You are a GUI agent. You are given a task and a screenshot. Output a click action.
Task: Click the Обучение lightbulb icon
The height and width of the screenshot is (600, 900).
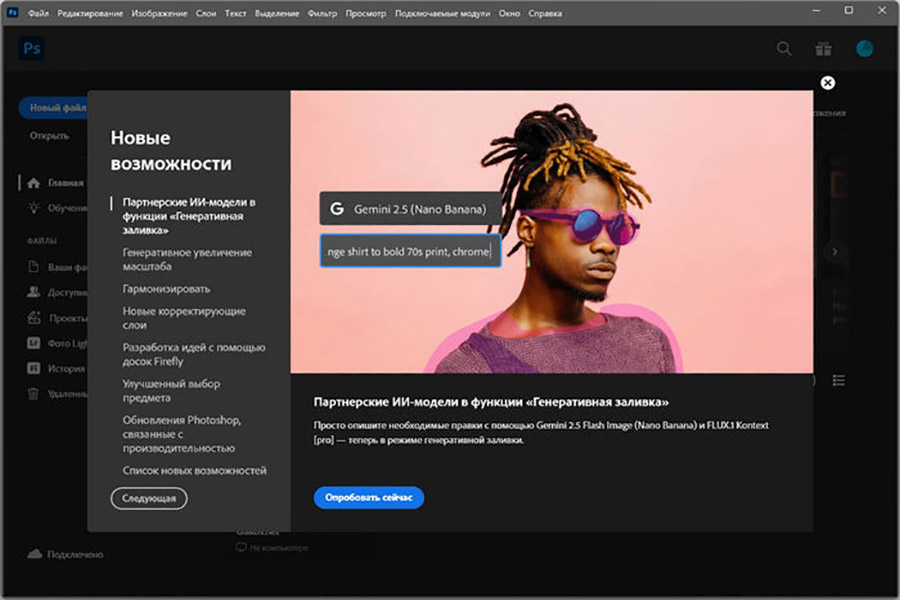click(34, 208)
